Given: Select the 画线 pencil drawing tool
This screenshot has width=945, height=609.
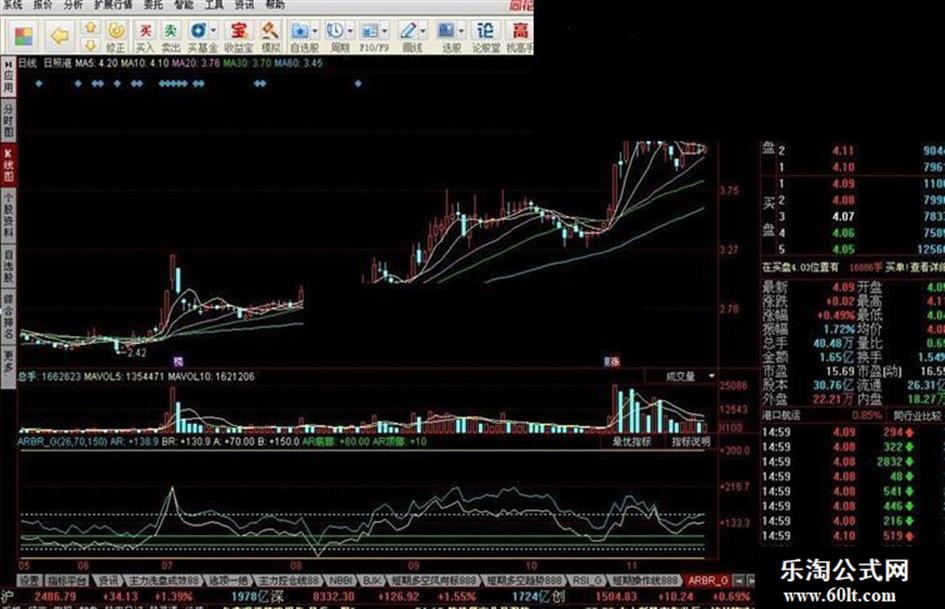Looking at the screenshot, I should point(408,30).
